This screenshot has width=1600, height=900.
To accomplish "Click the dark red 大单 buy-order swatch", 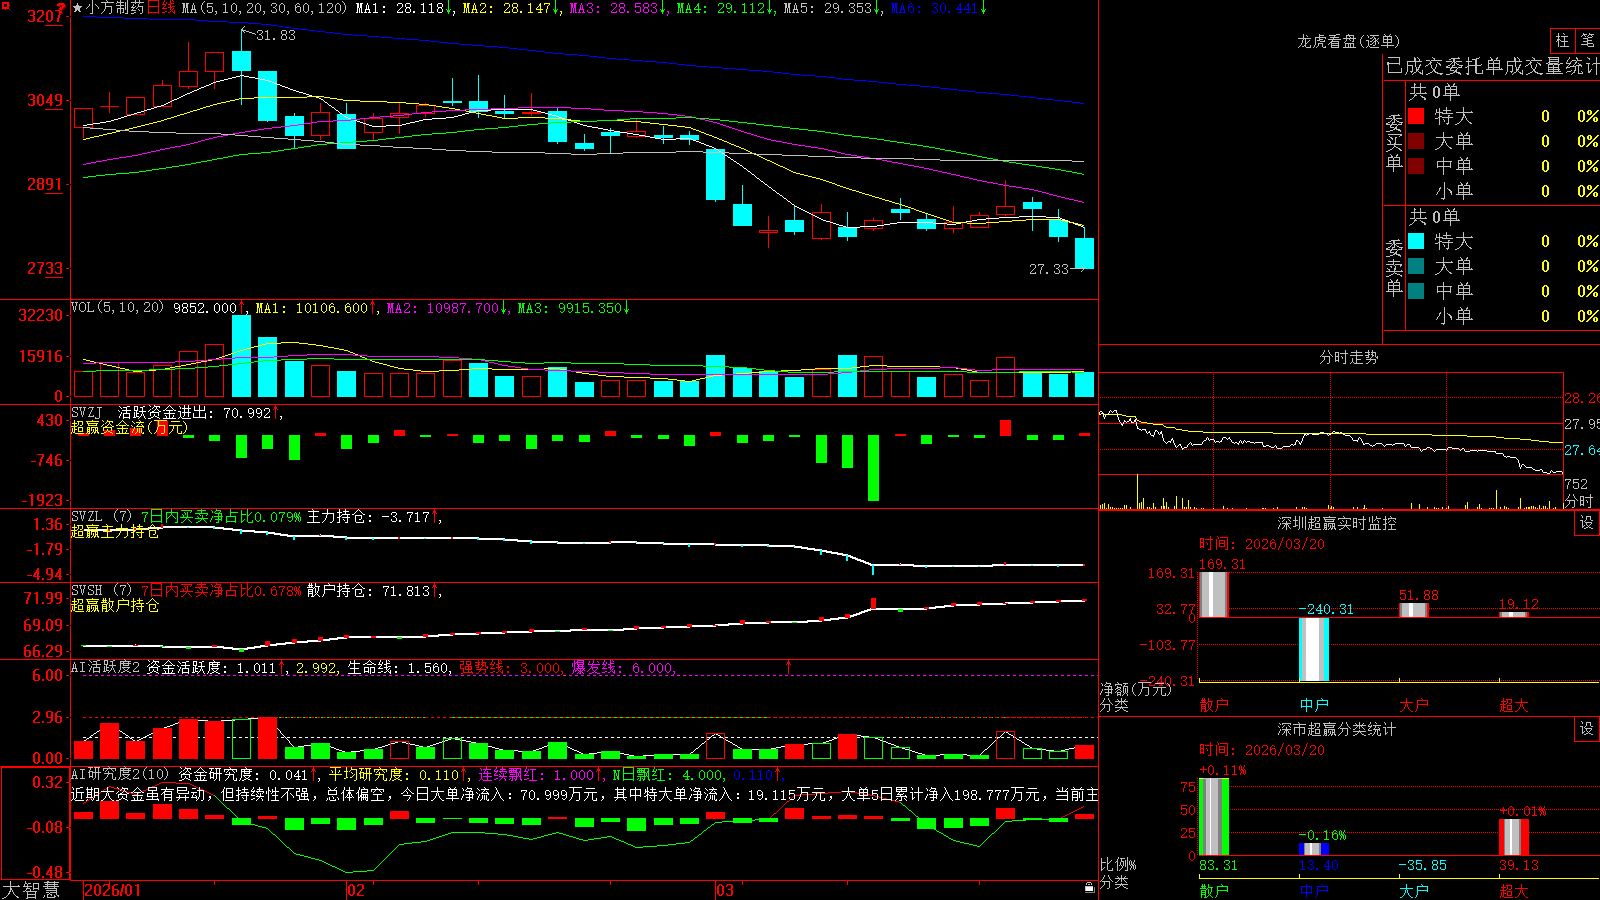I will click(x=1416, y=141).
